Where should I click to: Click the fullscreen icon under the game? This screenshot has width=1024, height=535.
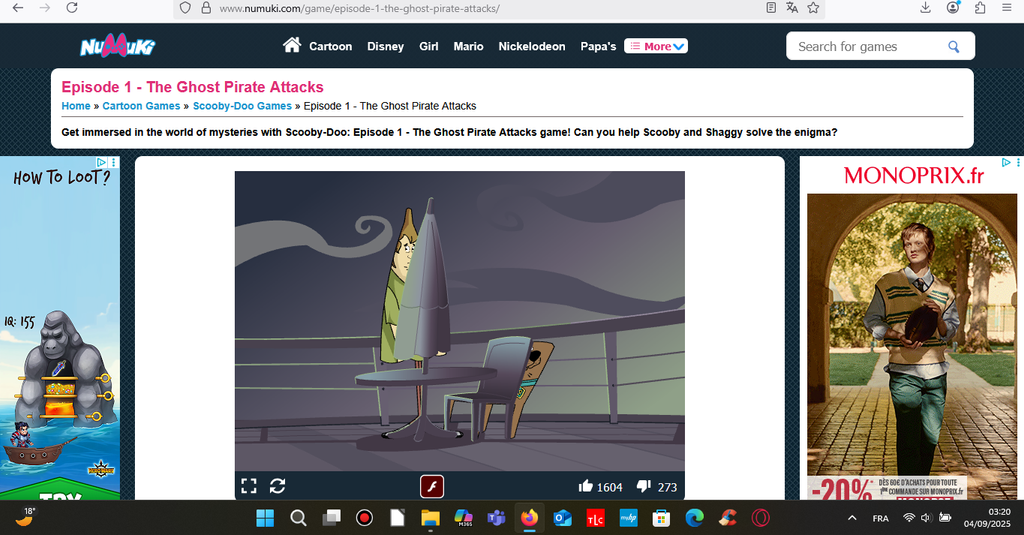pyautogui.click(x=249, y=486)
